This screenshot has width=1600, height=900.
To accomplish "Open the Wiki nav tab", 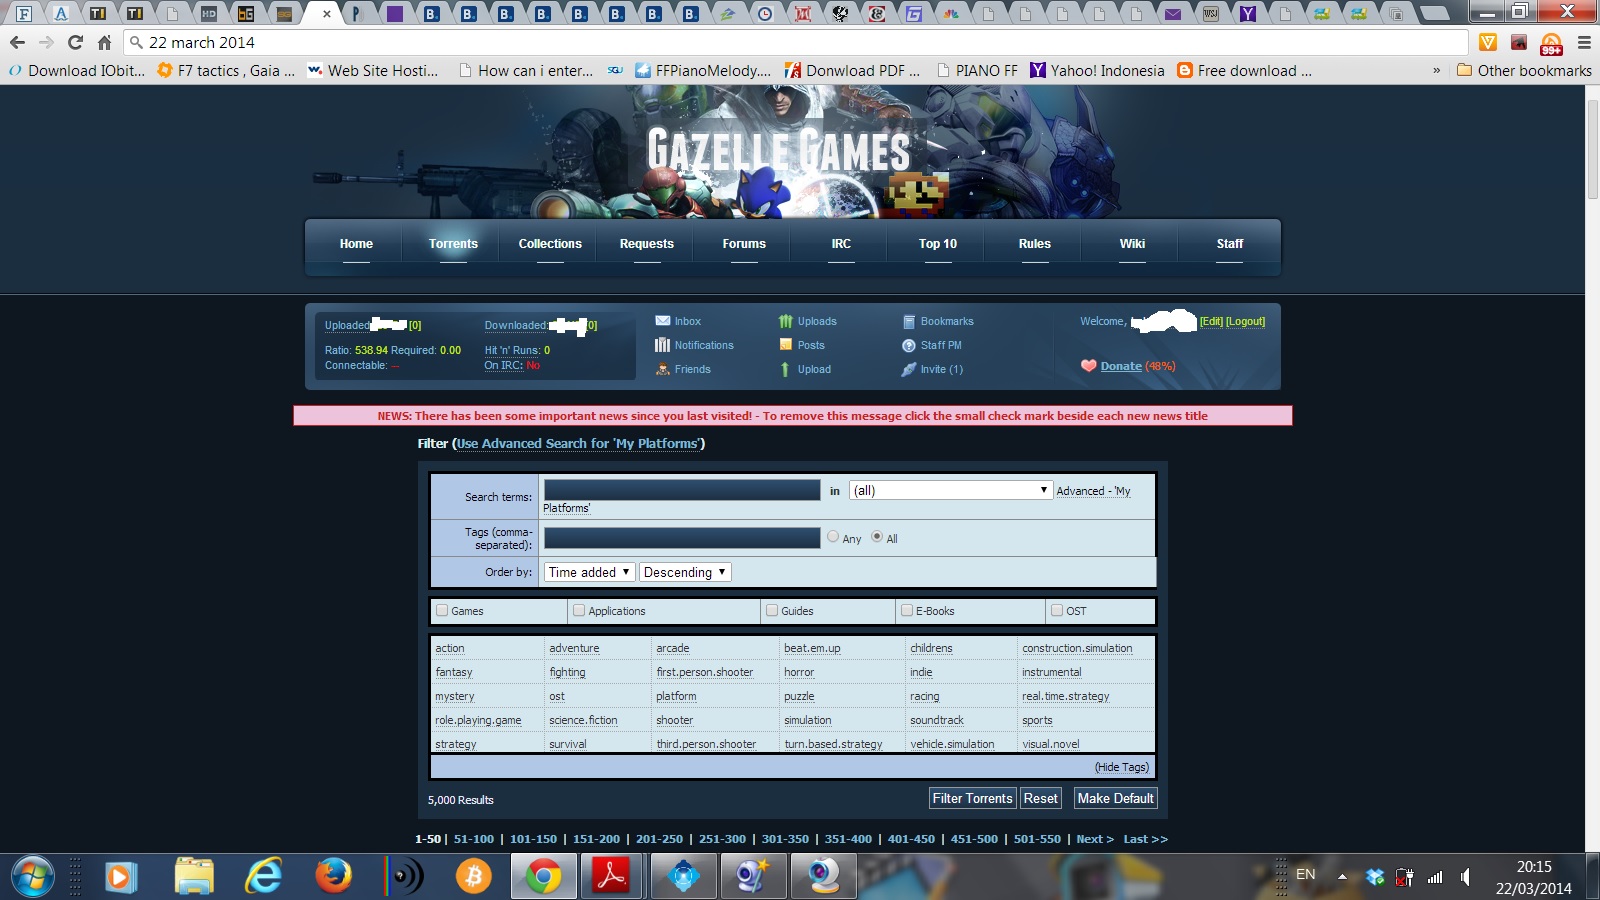I will click(1132, 244).
